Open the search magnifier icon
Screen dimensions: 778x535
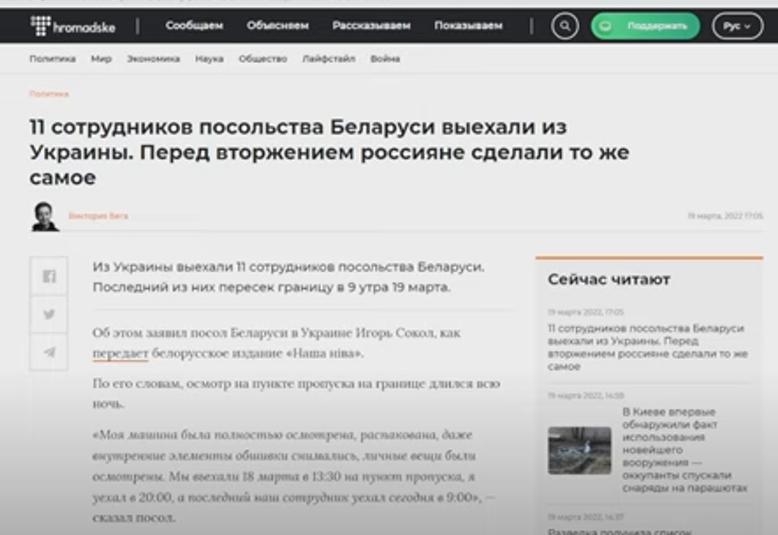[565, 26]
